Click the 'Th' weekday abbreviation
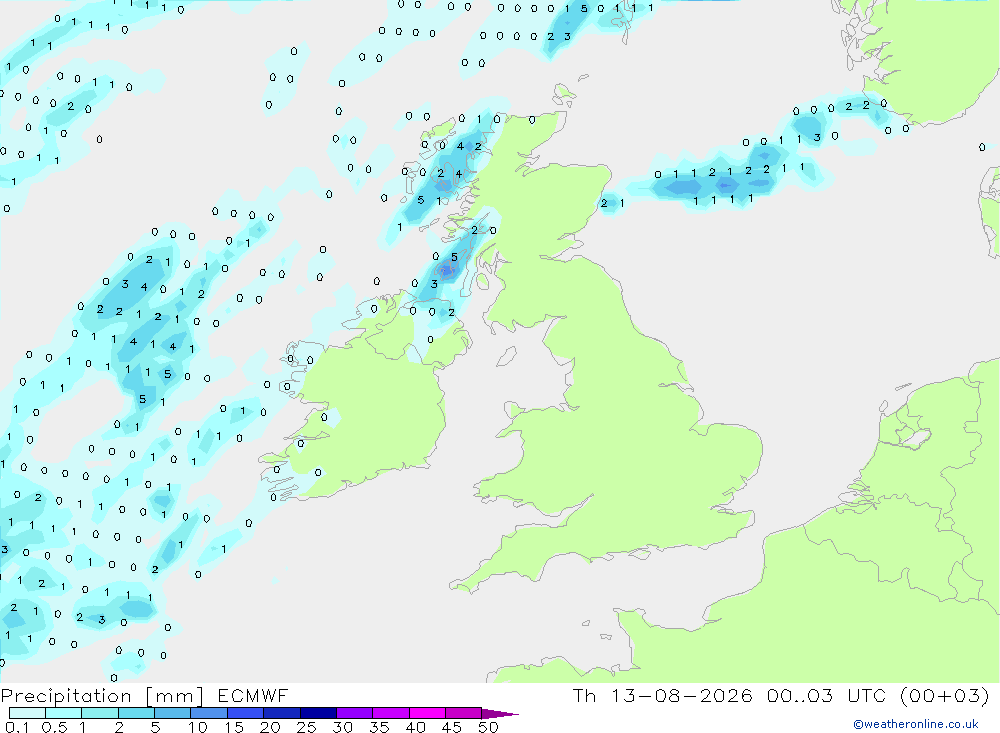 584,695
